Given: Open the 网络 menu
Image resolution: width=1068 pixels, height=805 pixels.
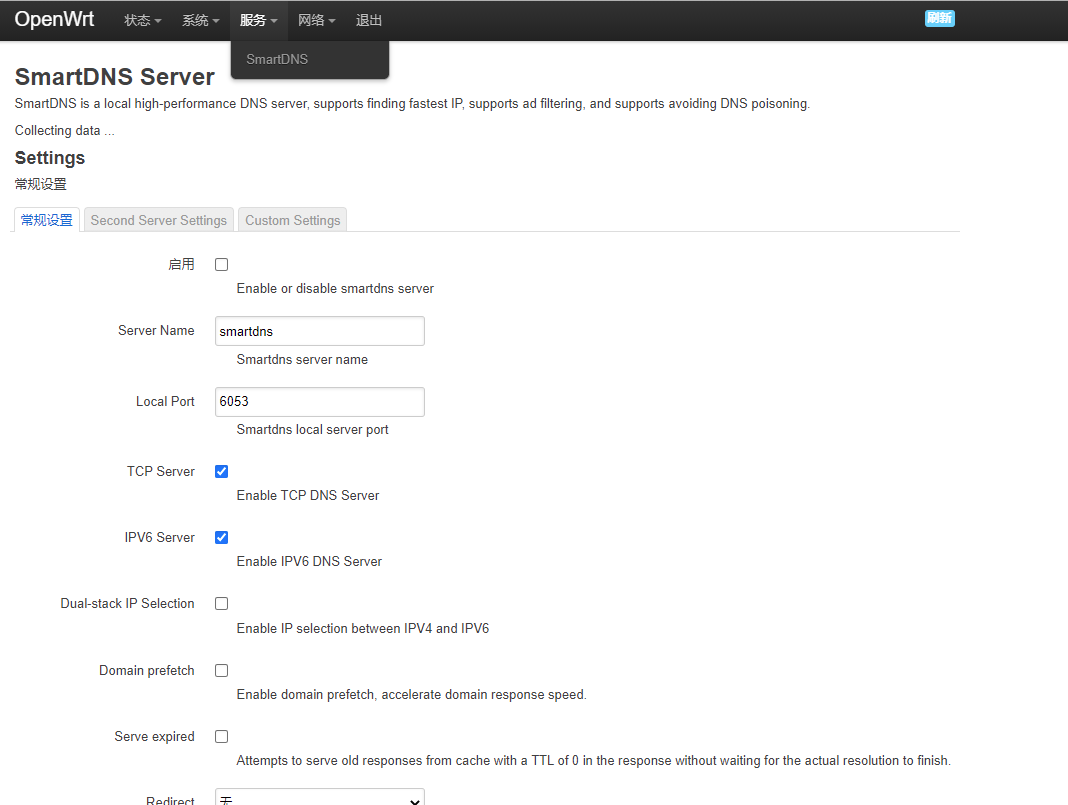Looking at the screenshot, I should tap(317, 20).
